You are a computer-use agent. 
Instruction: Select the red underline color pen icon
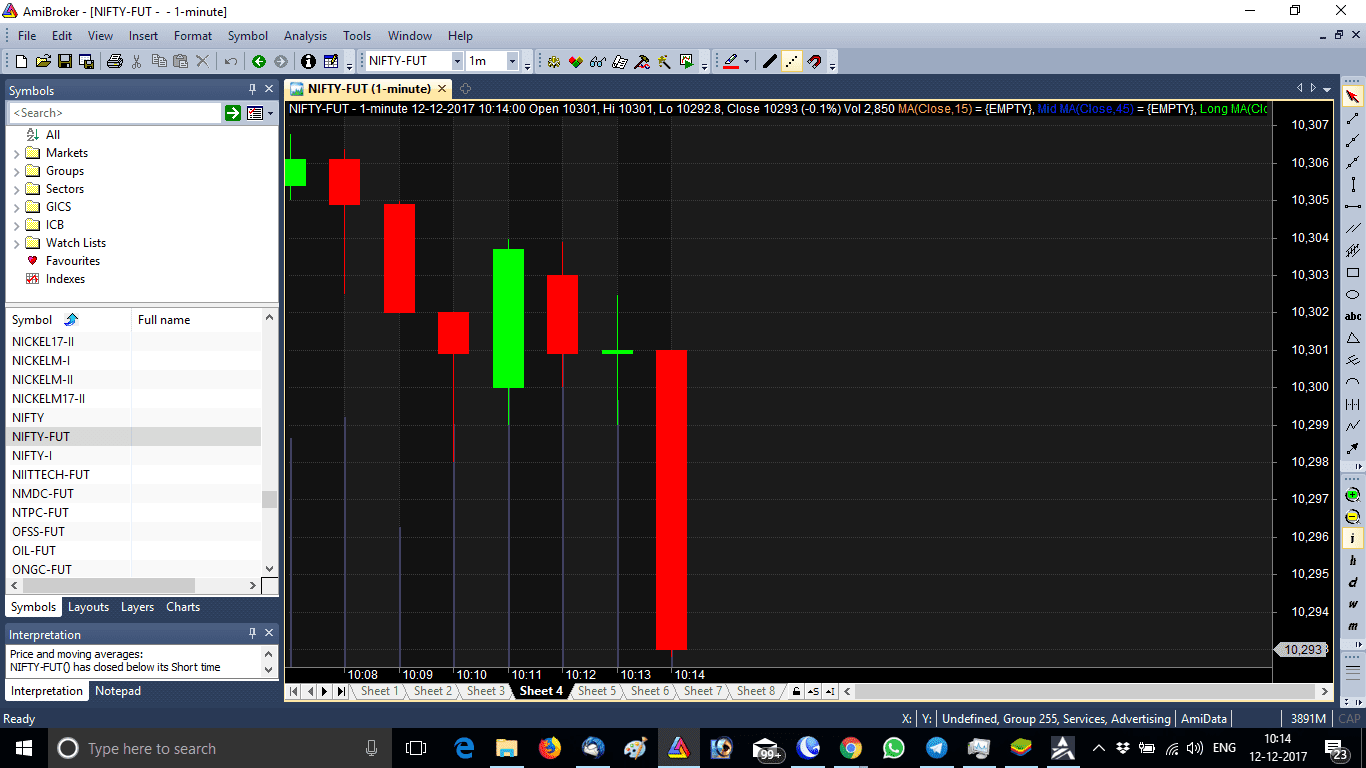730,61
